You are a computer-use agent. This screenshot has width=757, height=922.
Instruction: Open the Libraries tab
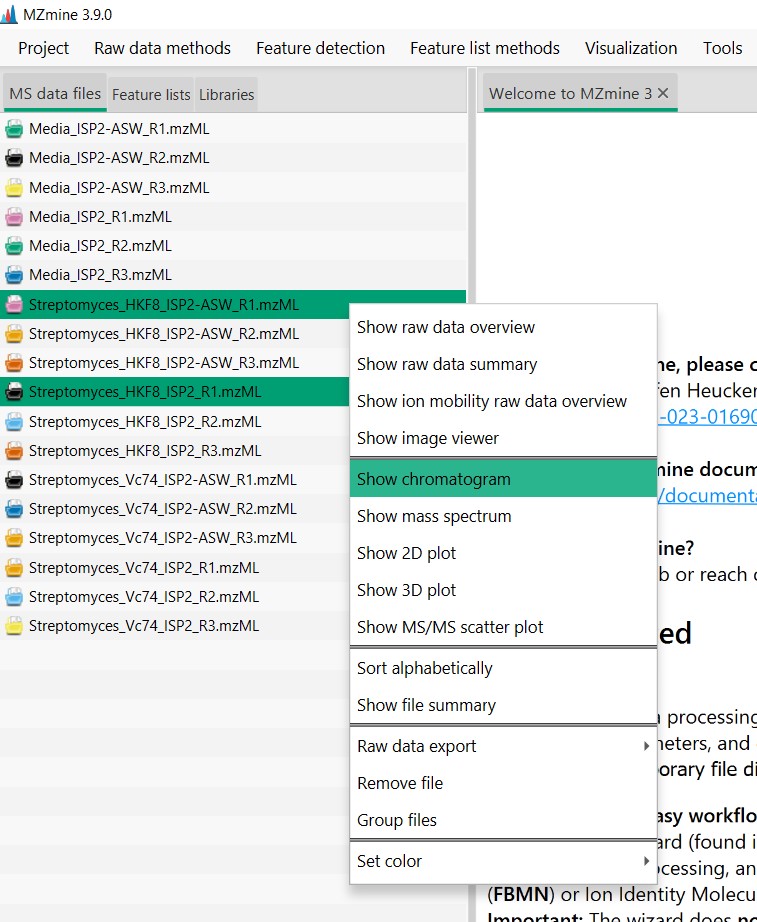(226, 95)
